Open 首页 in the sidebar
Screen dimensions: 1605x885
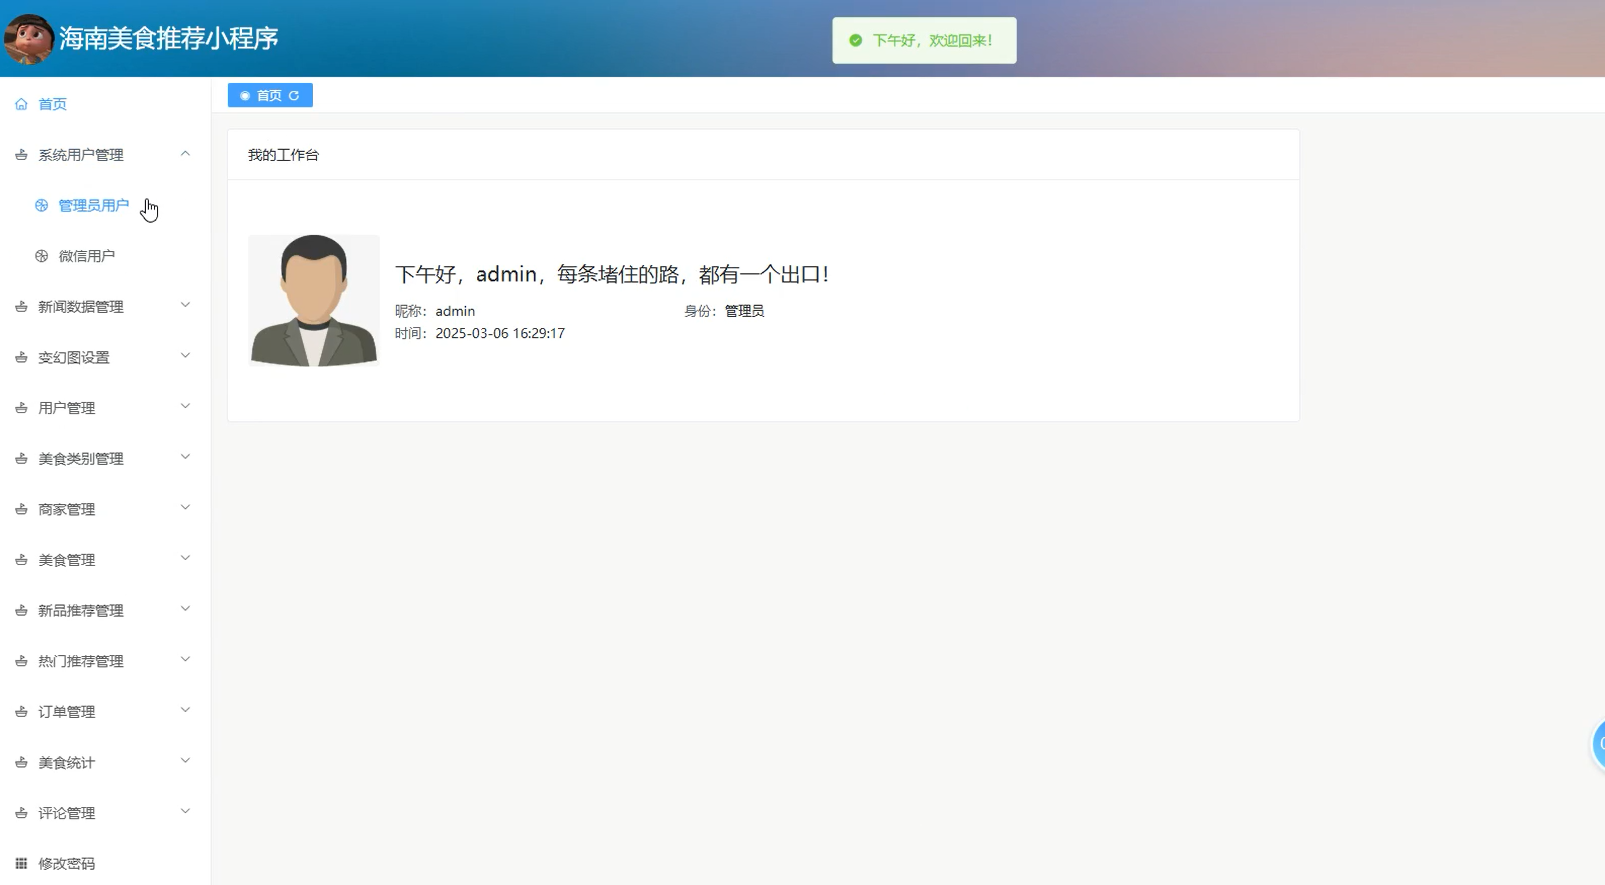tap(105, 104)
